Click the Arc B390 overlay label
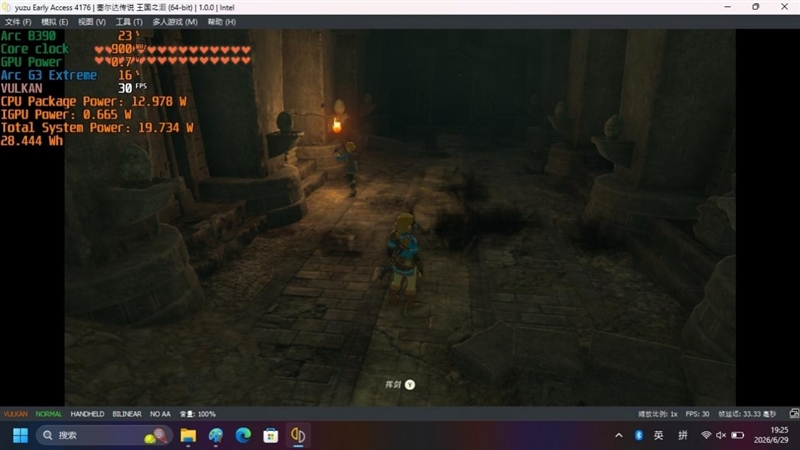The height and width of the screenshot is (450, 800). 28,36
